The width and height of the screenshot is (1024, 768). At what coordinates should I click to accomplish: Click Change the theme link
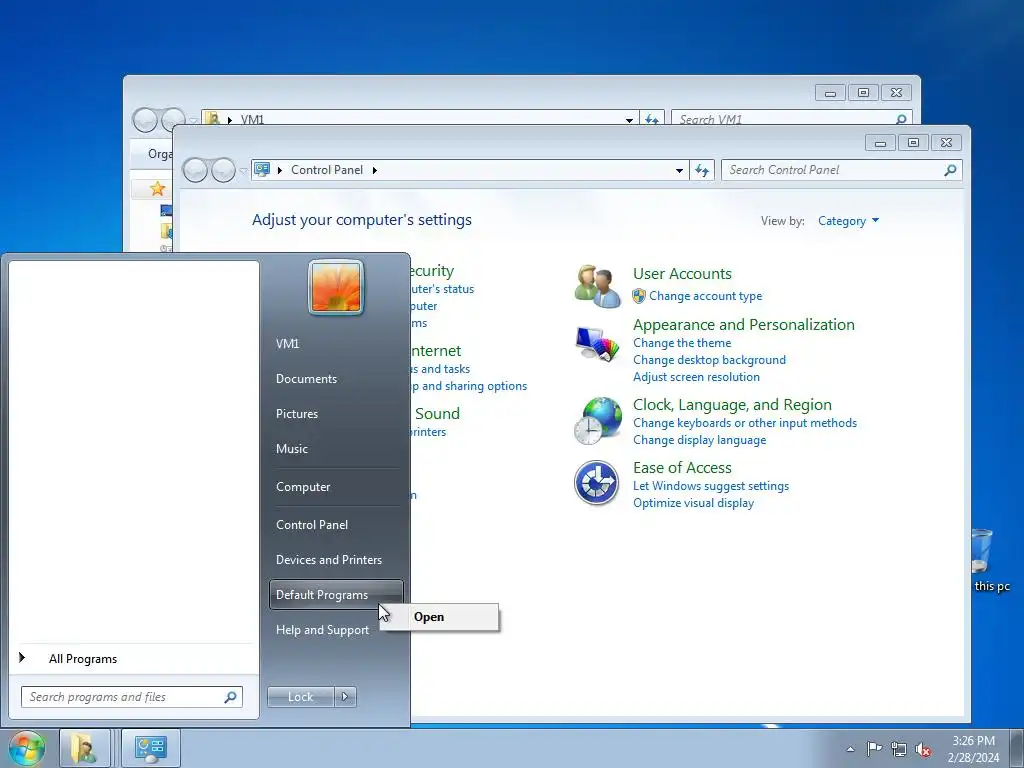click(682, 343)
